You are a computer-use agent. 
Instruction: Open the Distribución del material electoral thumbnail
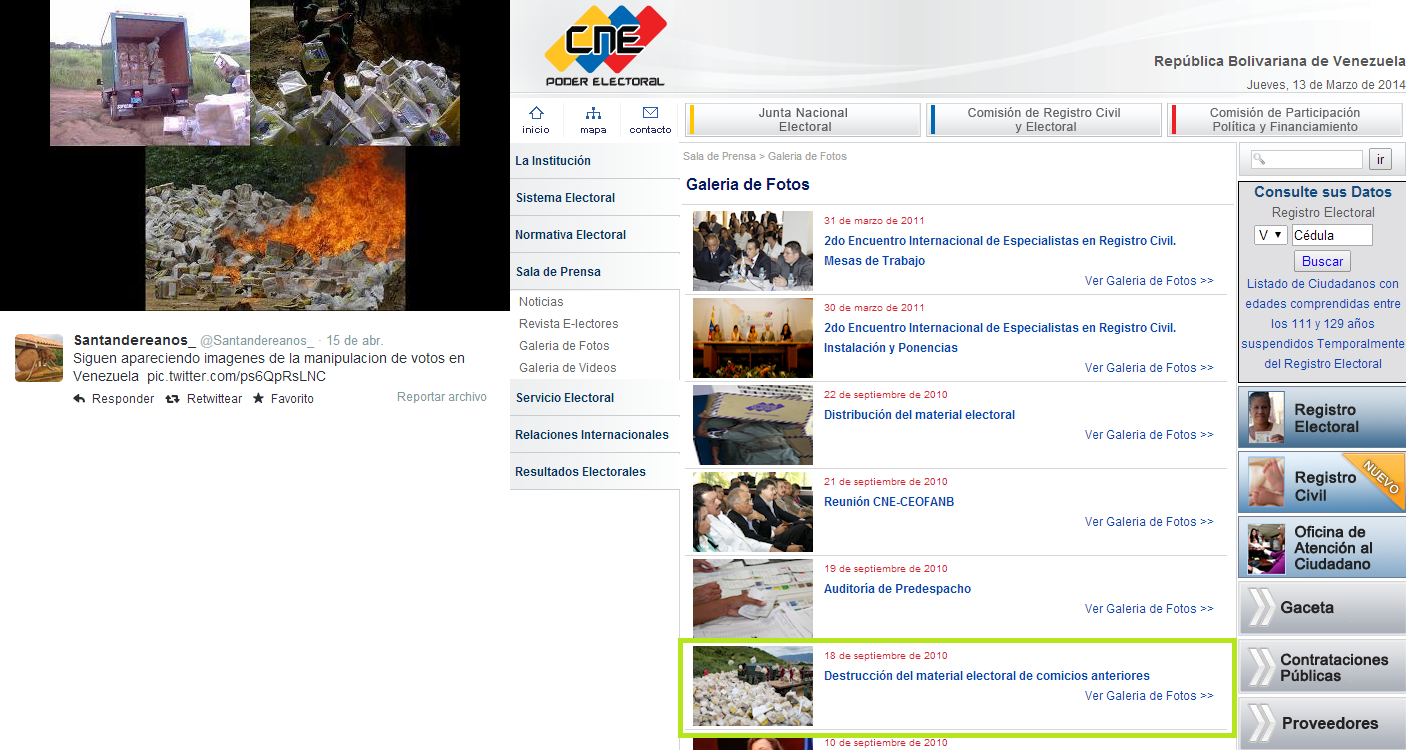tap(752, 425)
